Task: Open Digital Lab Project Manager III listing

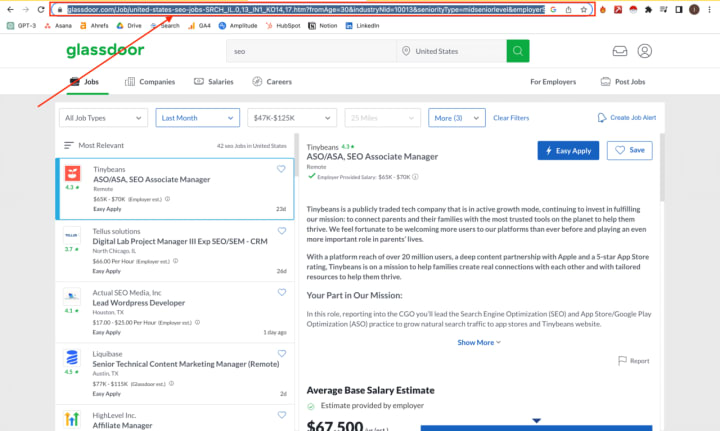Action: pyautogui.click(x=180, y=241)
